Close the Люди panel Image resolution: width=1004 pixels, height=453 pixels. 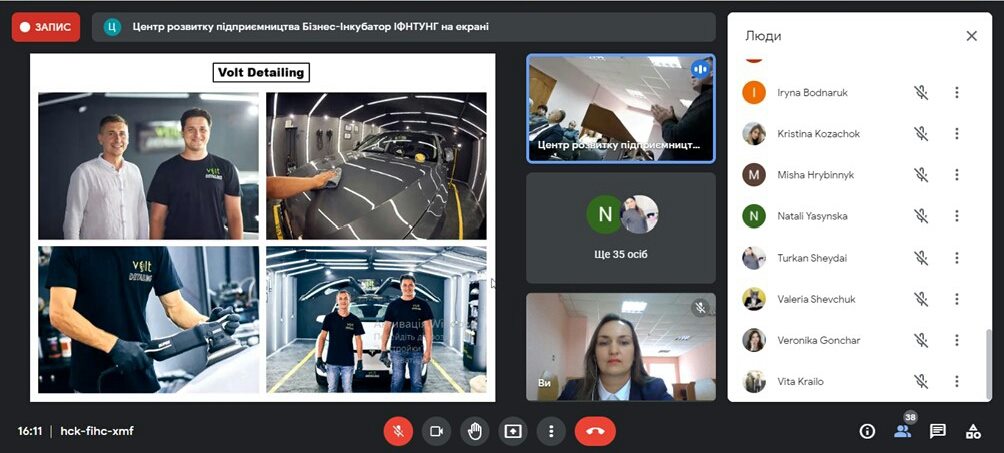pyautogui.click(x=971, y=36)
